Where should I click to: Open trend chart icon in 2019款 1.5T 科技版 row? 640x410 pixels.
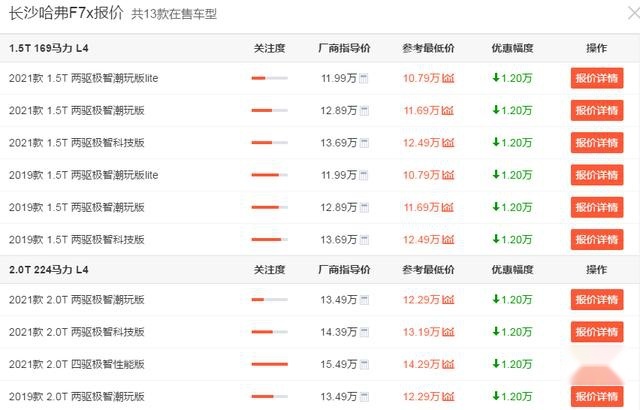click(x=448, y=239)
